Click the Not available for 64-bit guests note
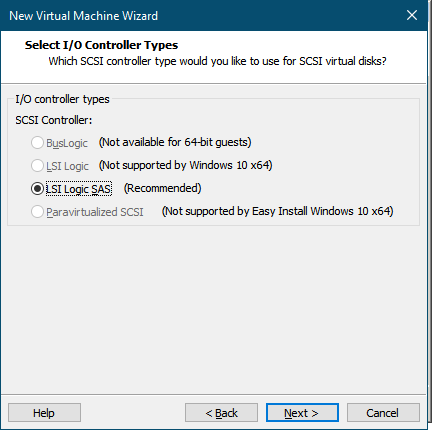 (x=175, y=142)
